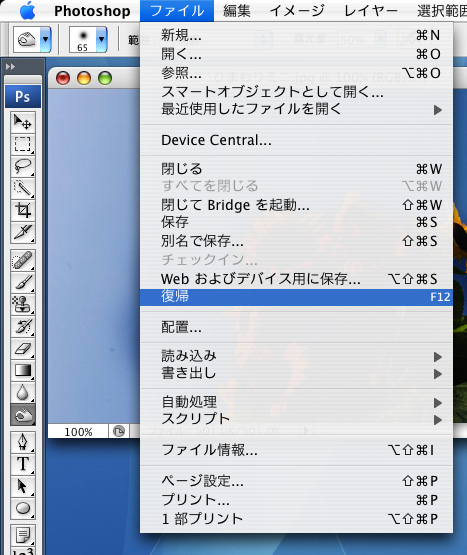
Task: Select the Spot Healing Brush tool
Action: tap(23, 261)
